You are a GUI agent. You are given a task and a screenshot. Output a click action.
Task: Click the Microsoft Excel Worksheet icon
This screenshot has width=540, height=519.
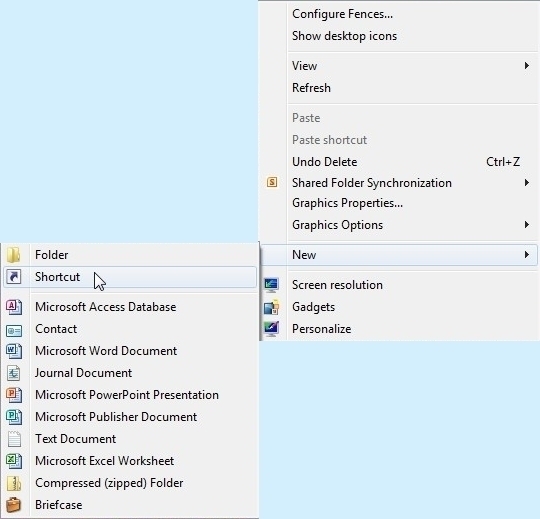[x=14, y=461]
